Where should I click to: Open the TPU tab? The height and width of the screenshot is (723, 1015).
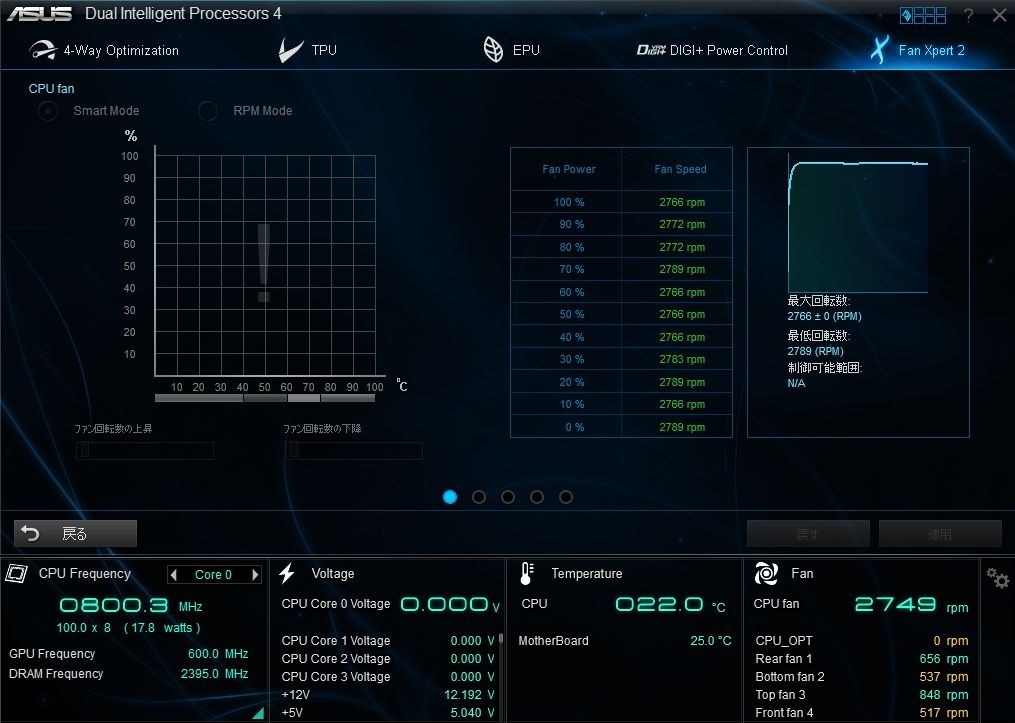(307, 50)
